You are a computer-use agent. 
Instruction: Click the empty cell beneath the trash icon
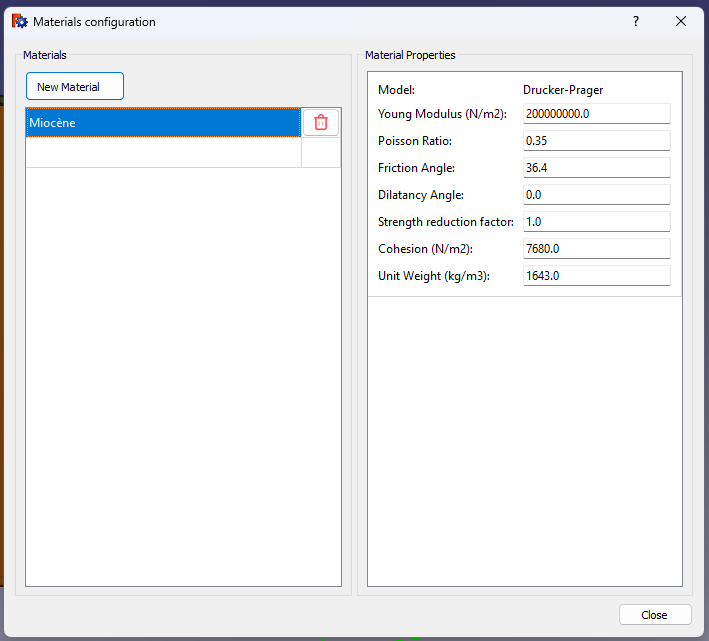[321, 152]
